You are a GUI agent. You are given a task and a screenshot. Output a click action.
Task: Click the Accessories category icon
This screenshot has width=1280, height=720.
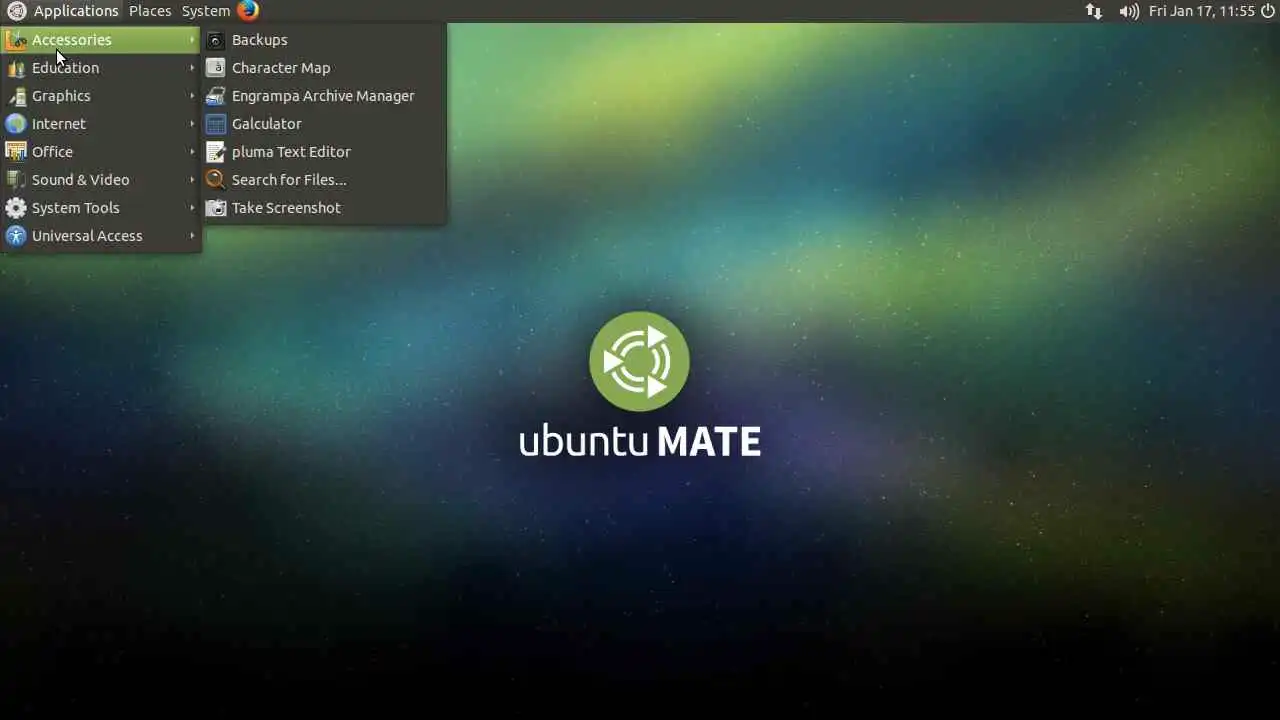click(x=16, y=40)
